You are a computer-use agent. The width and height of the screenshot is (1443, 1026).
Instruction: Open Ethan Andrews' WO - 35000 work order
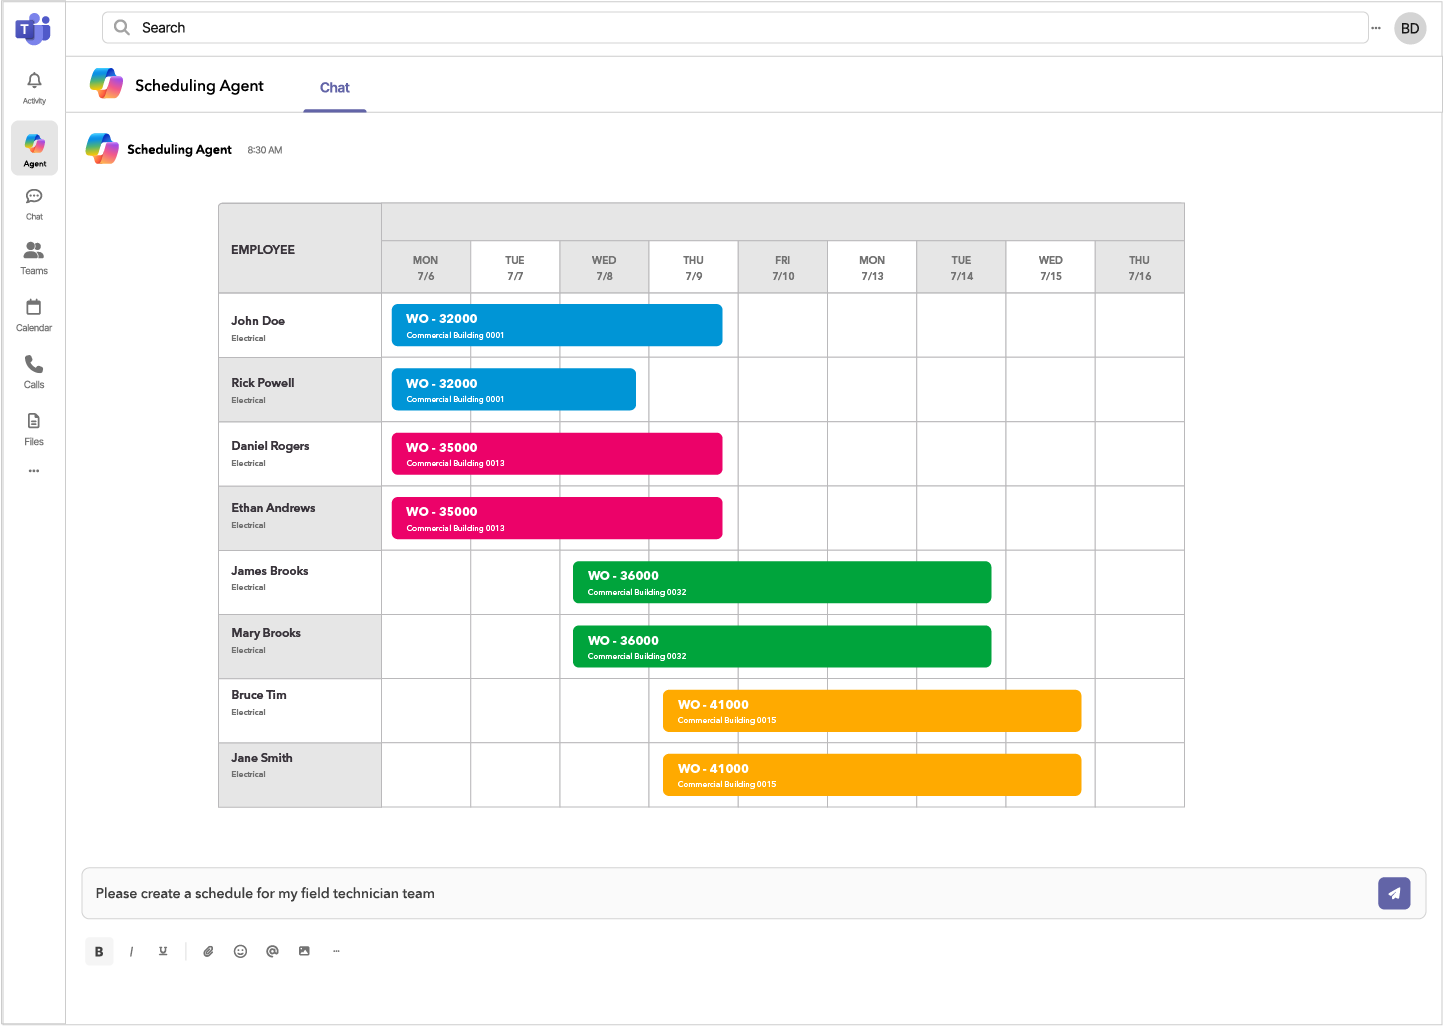[x=557, y=518]
